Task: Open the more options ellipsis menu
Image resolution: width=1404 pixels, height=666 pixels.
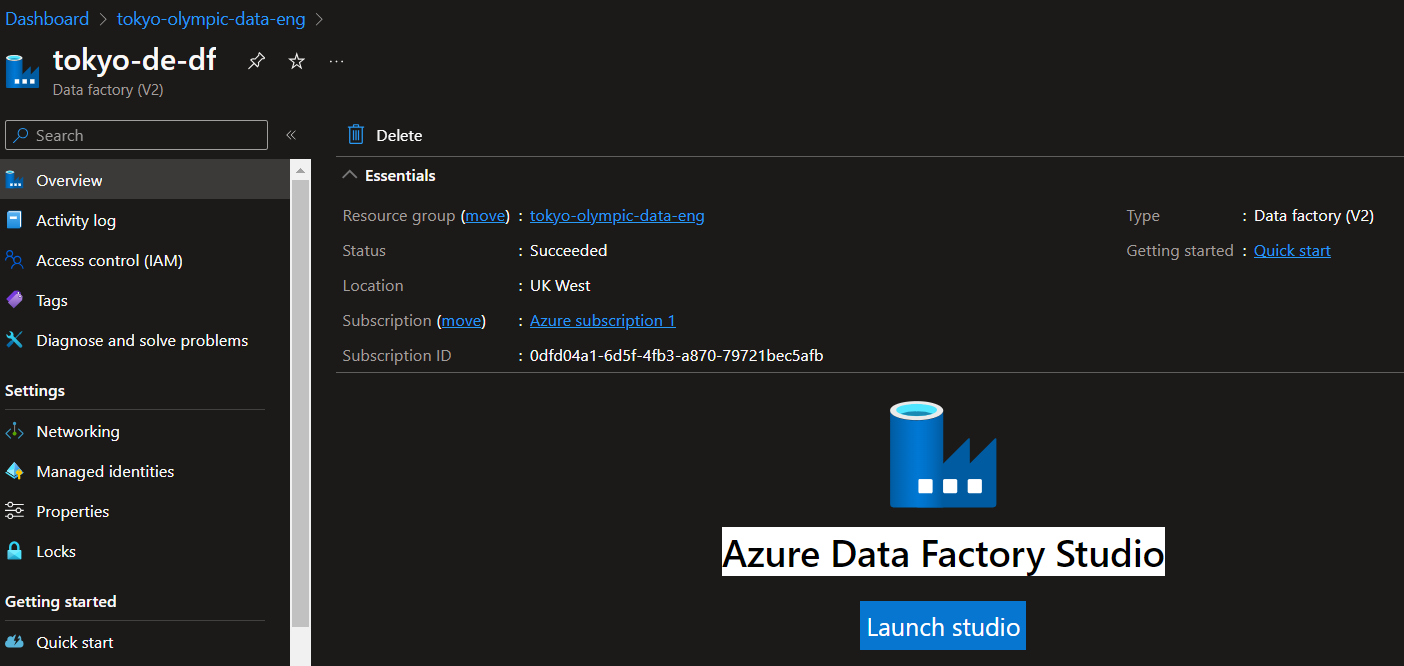Action: [x=336, y=61]
